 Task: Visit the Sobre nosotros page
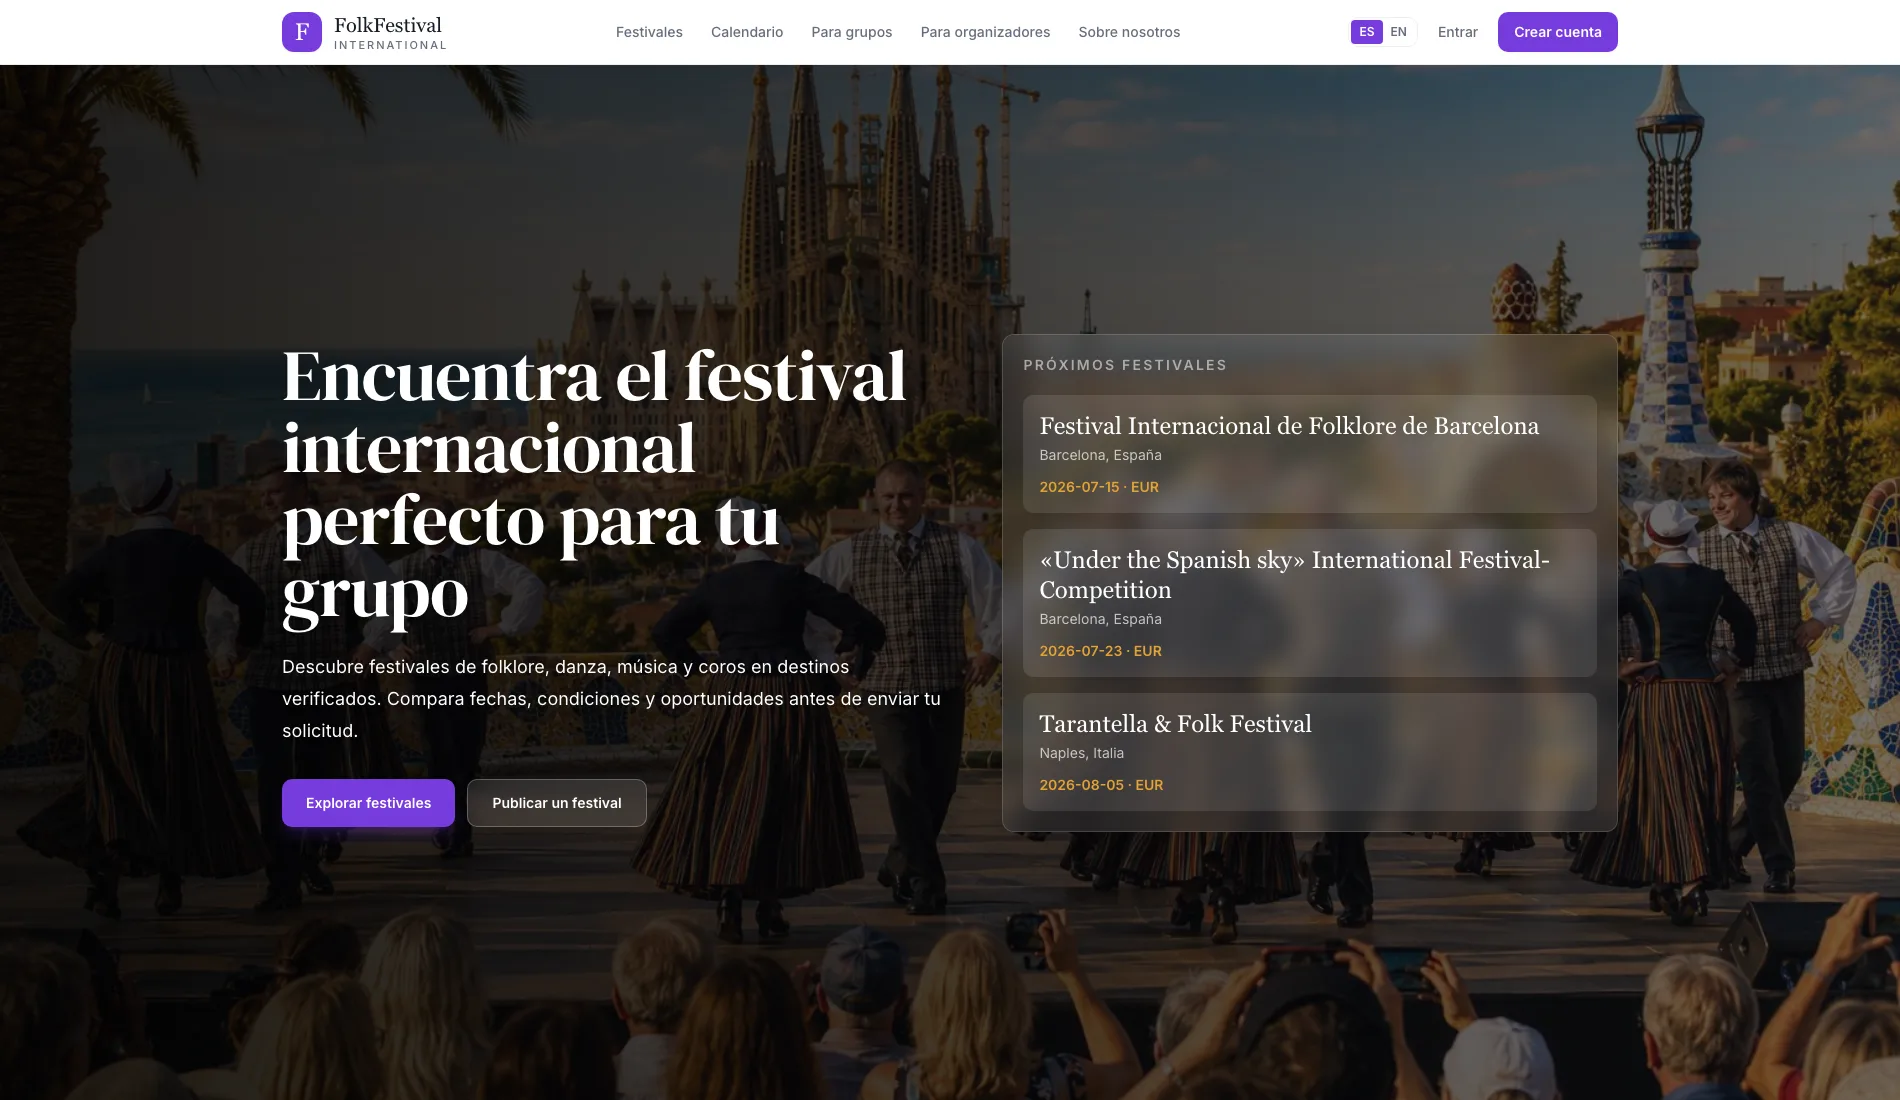1129,32
